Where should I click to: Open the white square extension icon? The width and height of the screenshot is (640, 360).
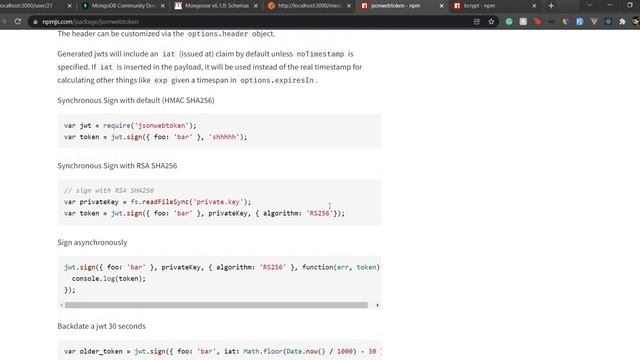point(523,22)
